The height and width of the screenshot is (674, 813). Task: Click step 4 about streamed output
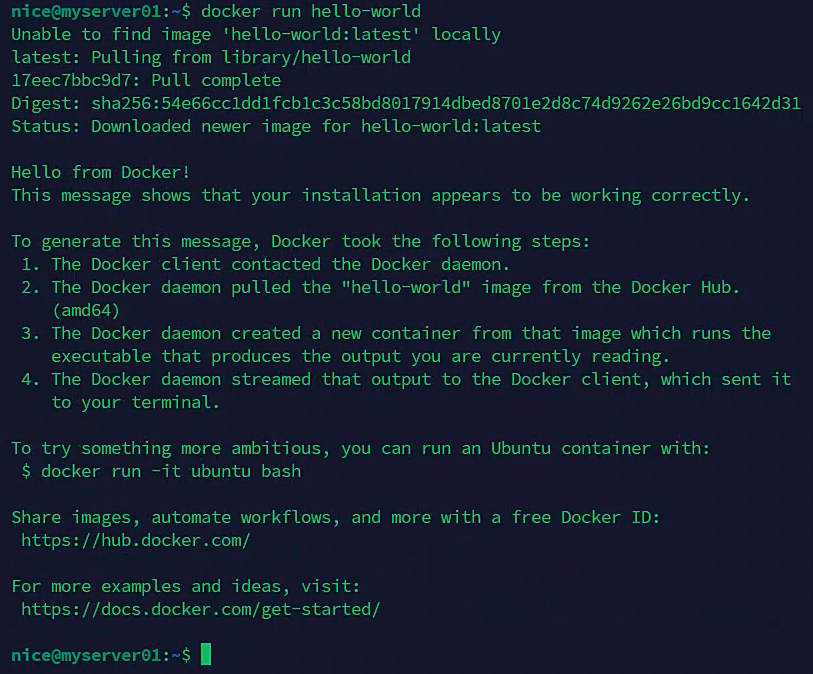pyautogui.click(x=406, y=391)
